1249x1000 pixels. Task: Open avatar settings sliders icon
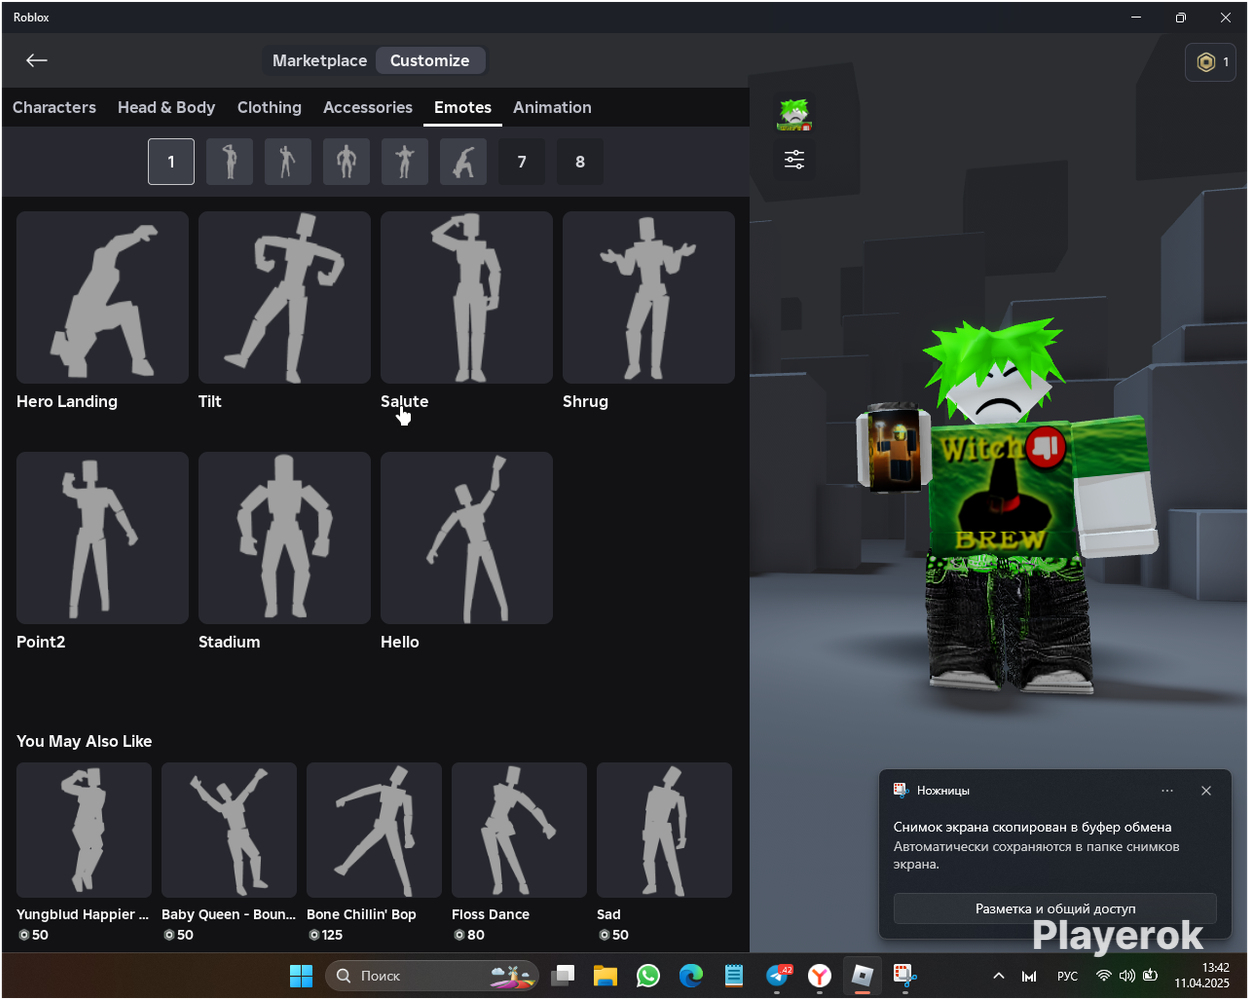794,159
